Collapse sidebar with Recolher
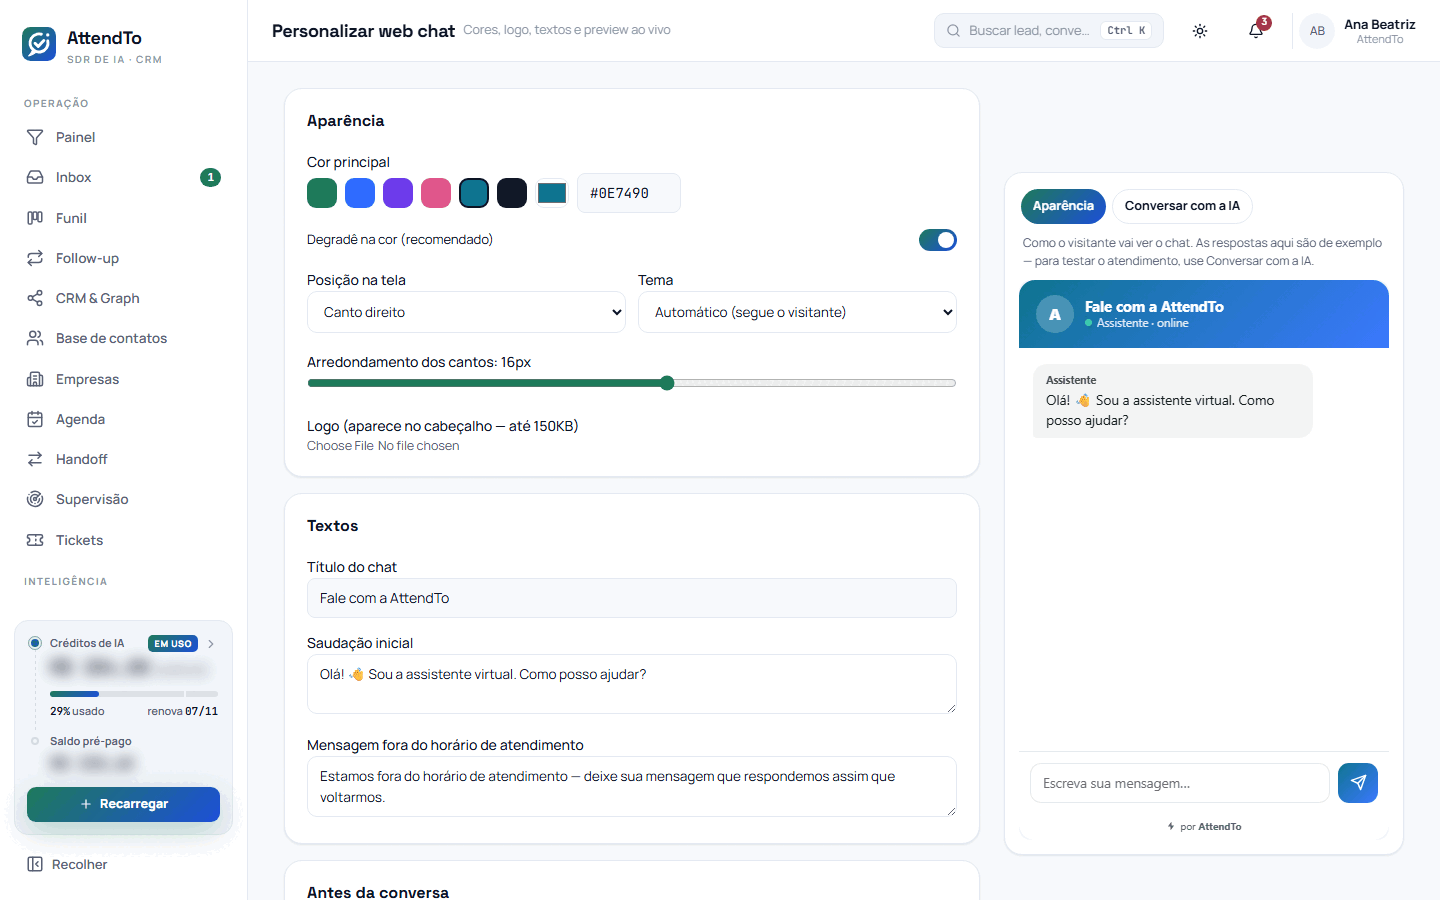Viewport: 1440px width, 900px height. pos(67,864)
